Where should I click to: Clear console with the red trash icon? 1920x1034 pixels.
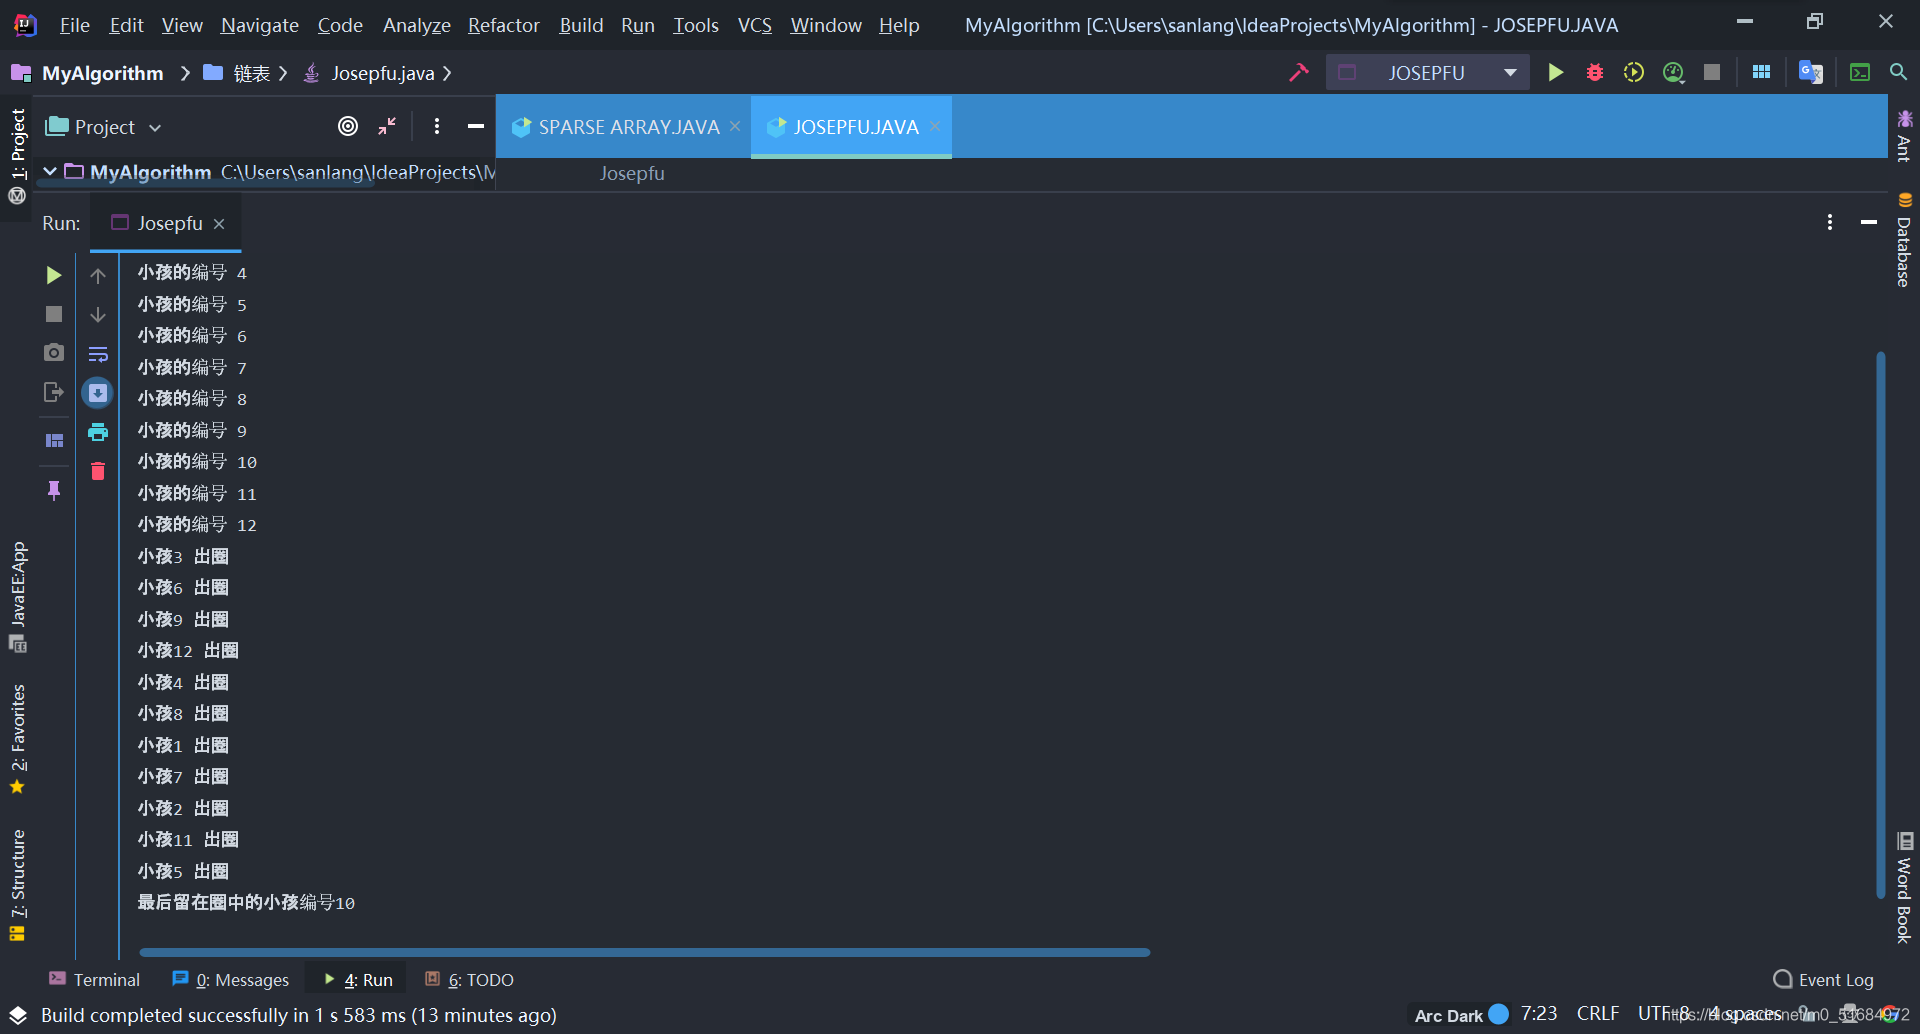coord(98,471)
